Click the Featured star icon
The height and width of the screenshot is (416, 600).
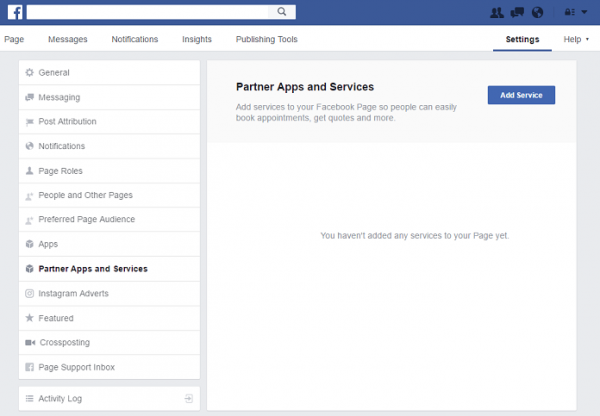[x=29, y=318]
